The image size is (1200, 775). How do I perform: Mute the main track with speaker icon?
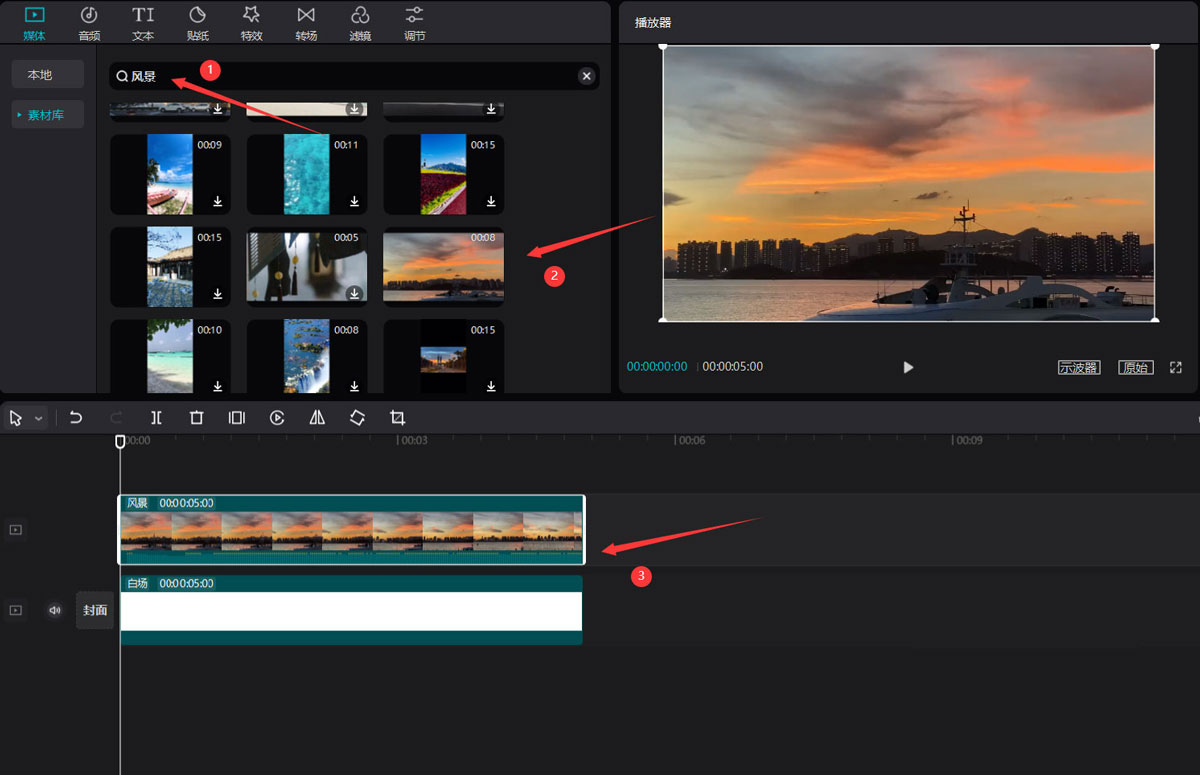click(x=54, y=610)
